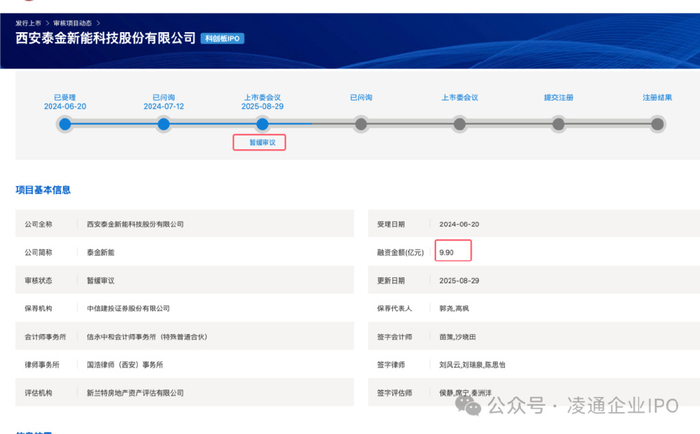Click the page title 西安泰金新能科技股份有限公司 in the blue banner
The height and width of the screenshot is (434, 700).
[106, 38]
